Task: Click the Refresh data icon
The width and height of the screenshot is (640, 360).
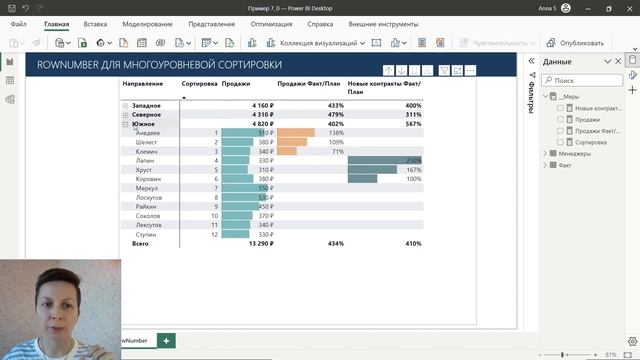Action: click(x=230, y=43)
